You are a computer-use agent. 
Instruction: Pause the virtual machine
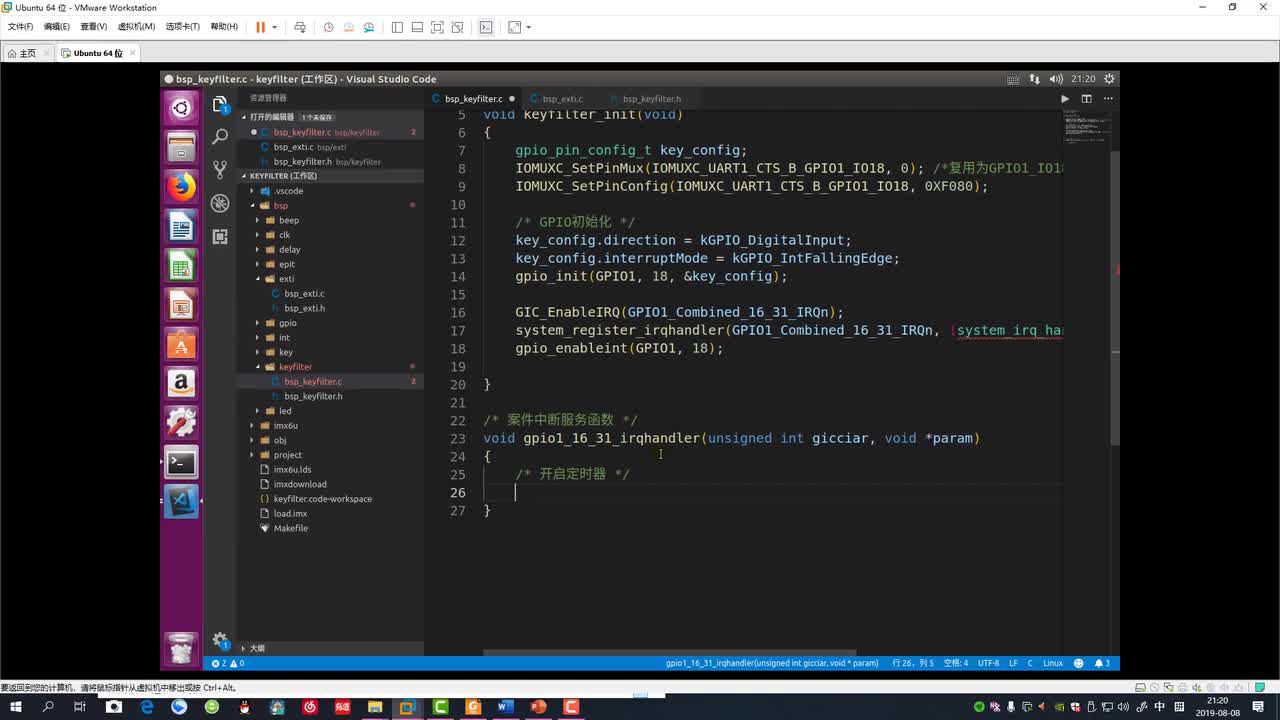[260, 27]
